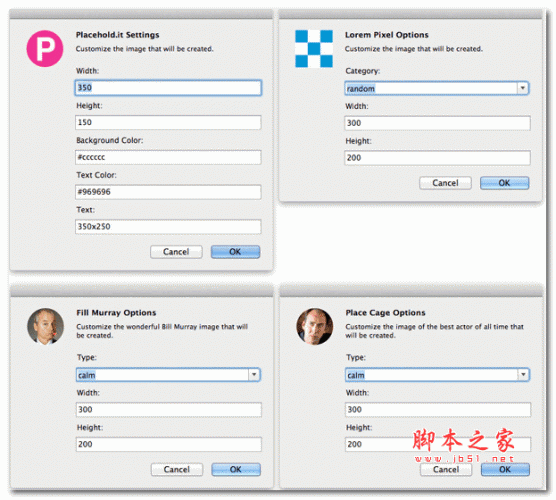Click the Fill Murray Height field showing 200

click(169, 444)
